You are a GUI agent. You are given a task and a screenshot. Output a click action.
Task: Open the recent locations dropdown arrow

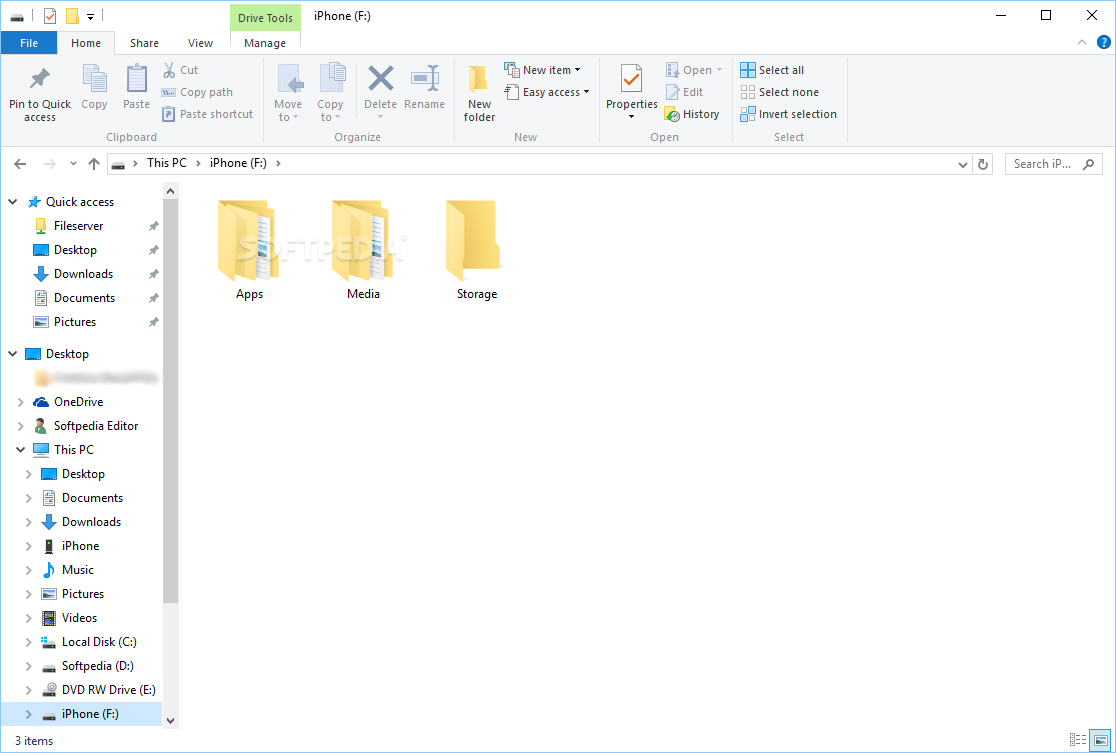73,164
